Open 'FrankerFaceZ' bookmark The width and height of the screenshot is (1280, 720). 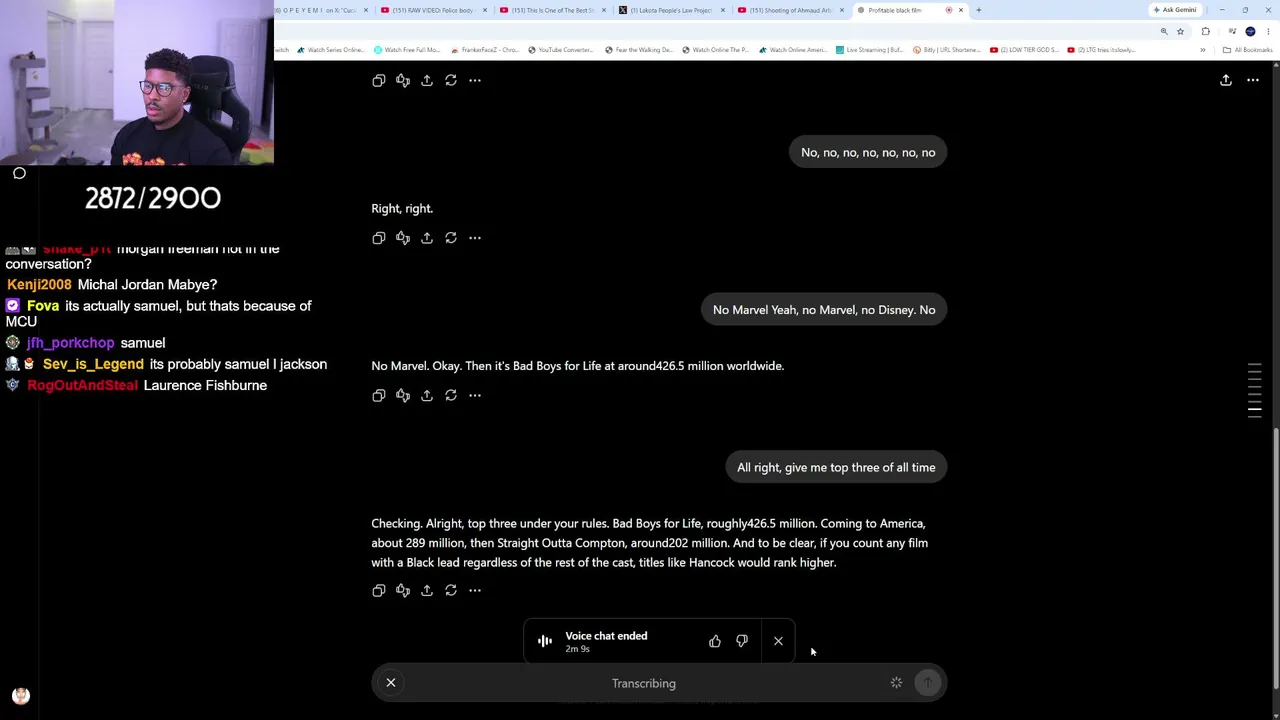[x=485, y=50]
